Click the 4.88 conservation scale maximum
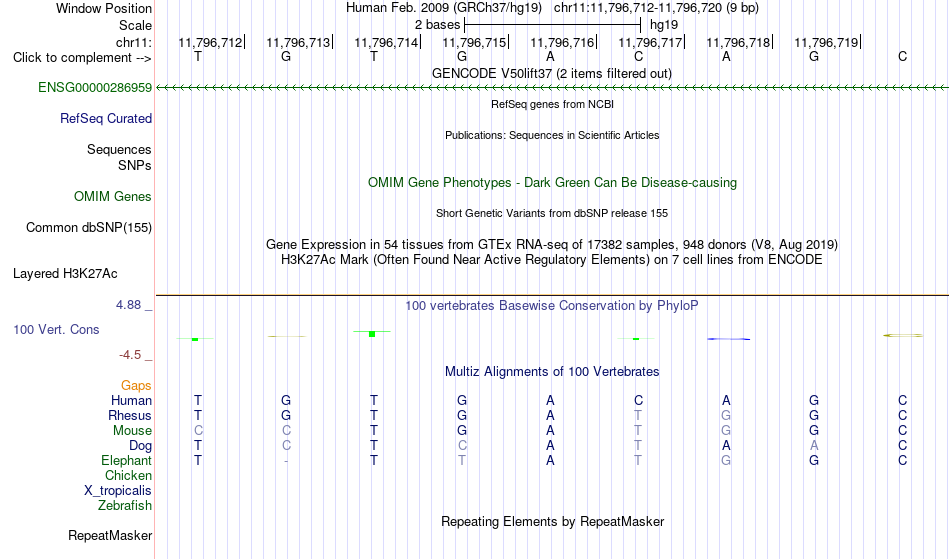 coord(128,305)
